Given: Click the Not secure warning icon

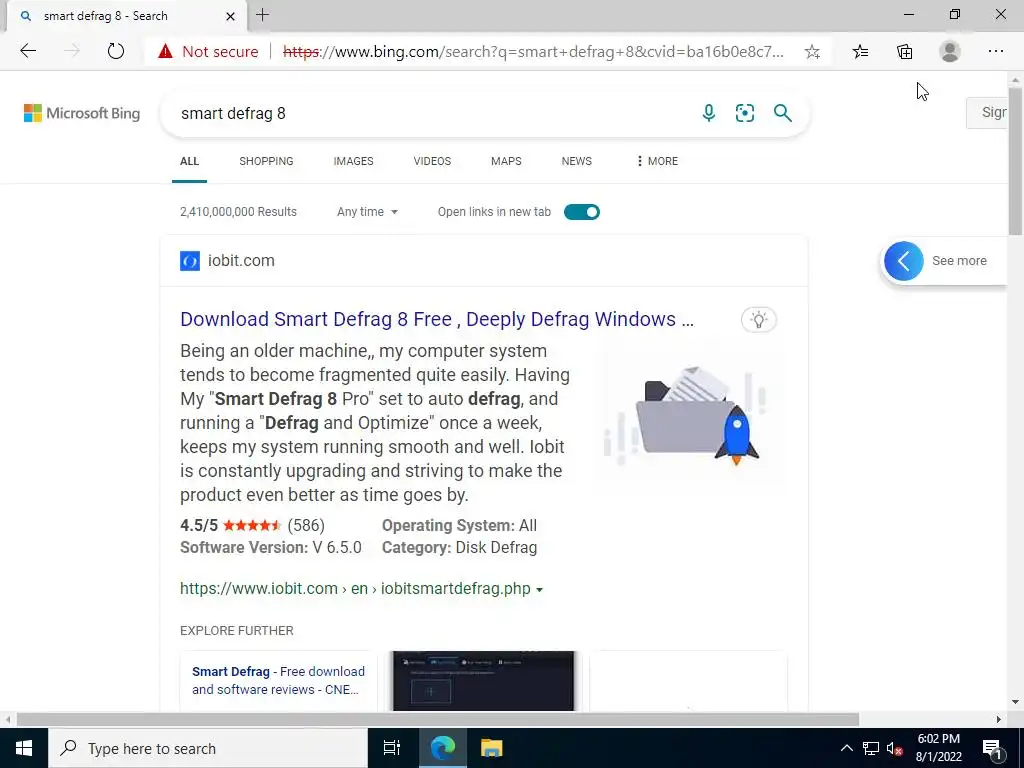Looking at the screenshot, I should tap(165, 51).
